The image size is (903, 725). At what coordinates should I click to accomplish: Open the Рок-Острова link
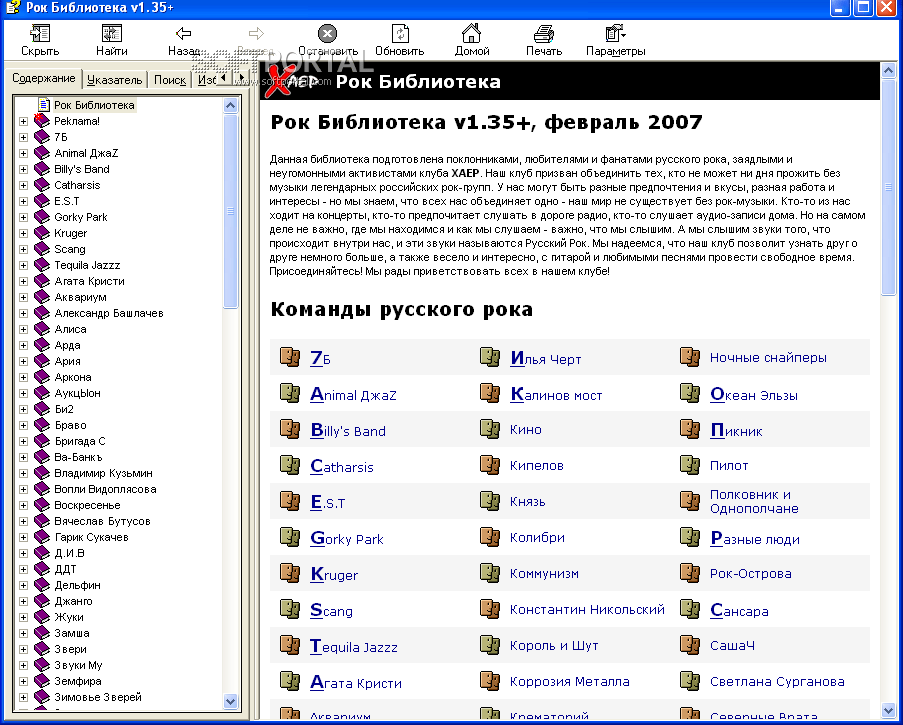750,574
